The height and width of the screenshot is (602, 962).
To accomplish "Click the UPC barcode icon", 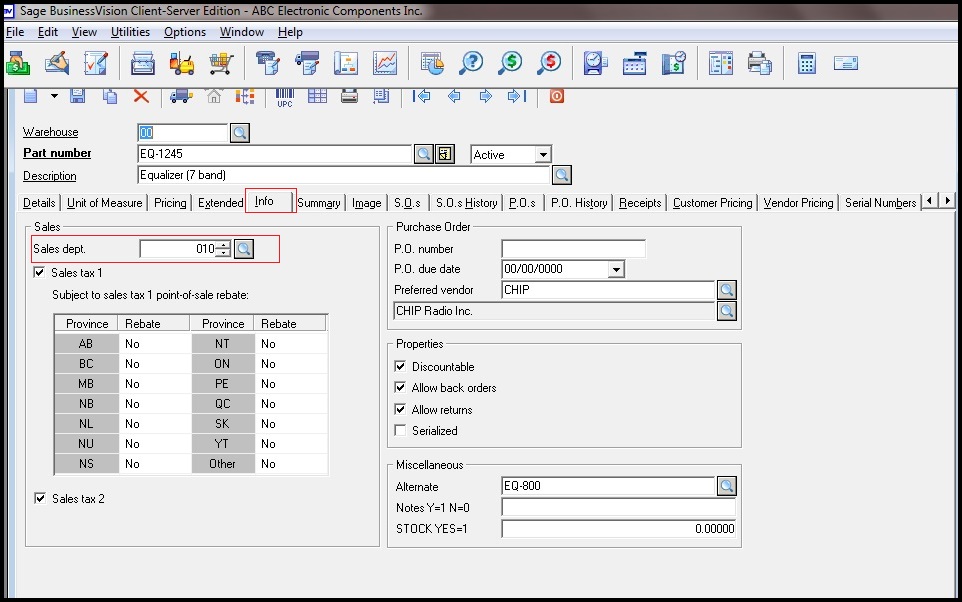I will point(285,97).
